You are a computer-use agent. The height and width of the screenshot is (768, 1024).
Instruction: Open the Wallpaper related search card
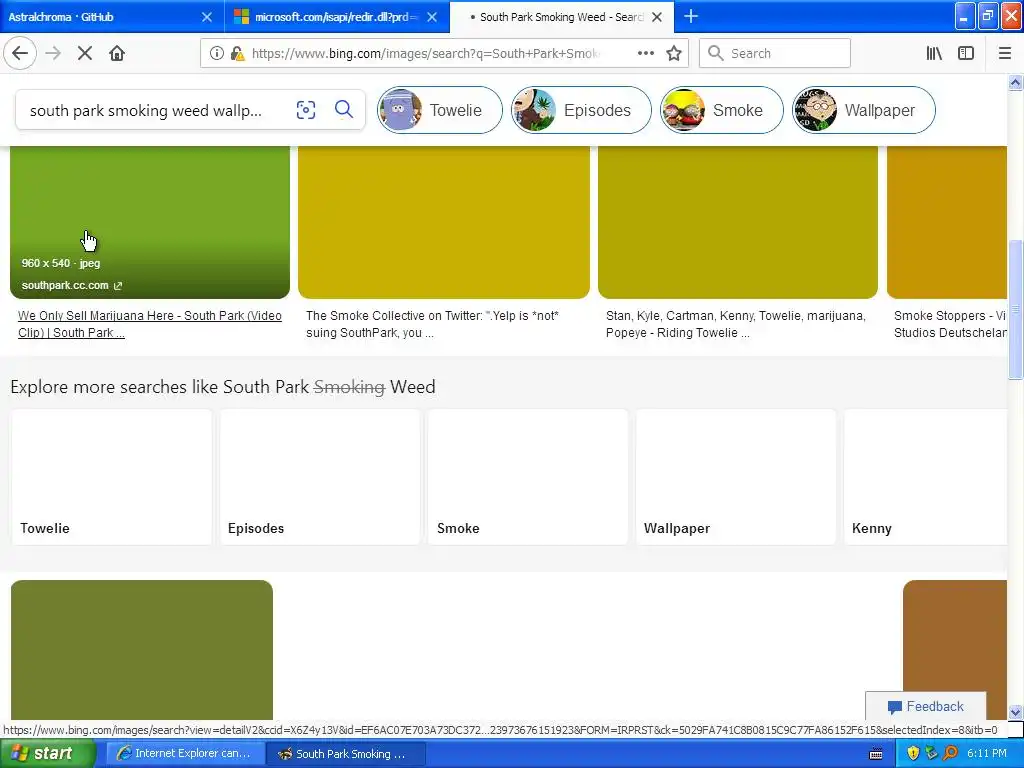click(x=736, y=477)
